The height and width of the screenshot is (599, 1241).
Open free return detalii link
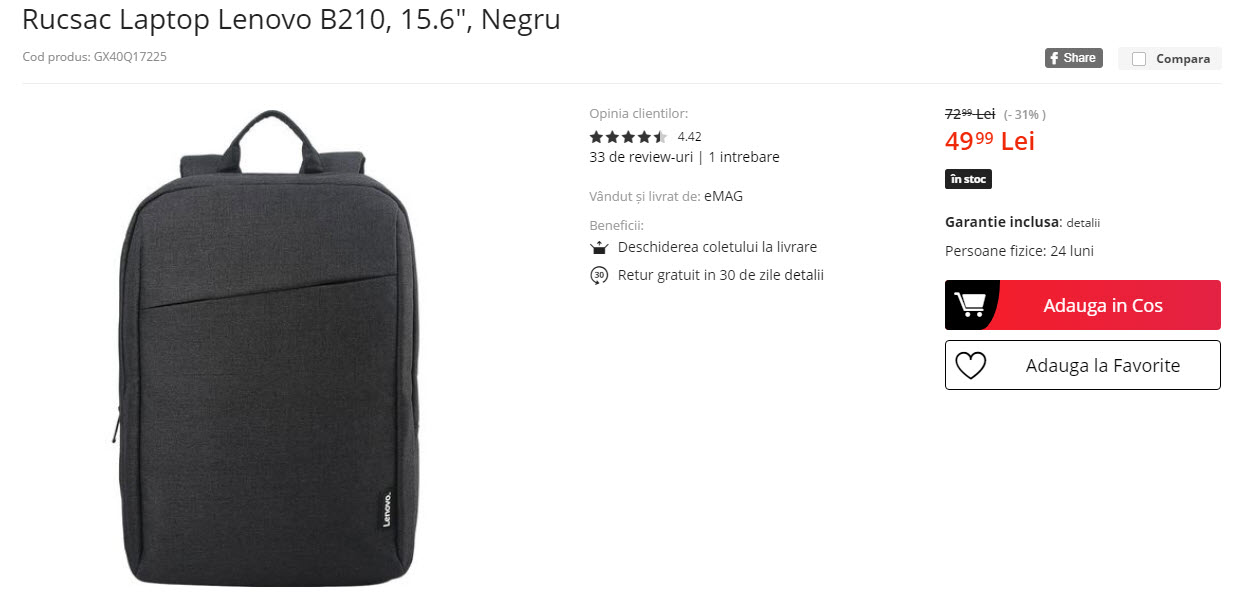pos(804,275)
